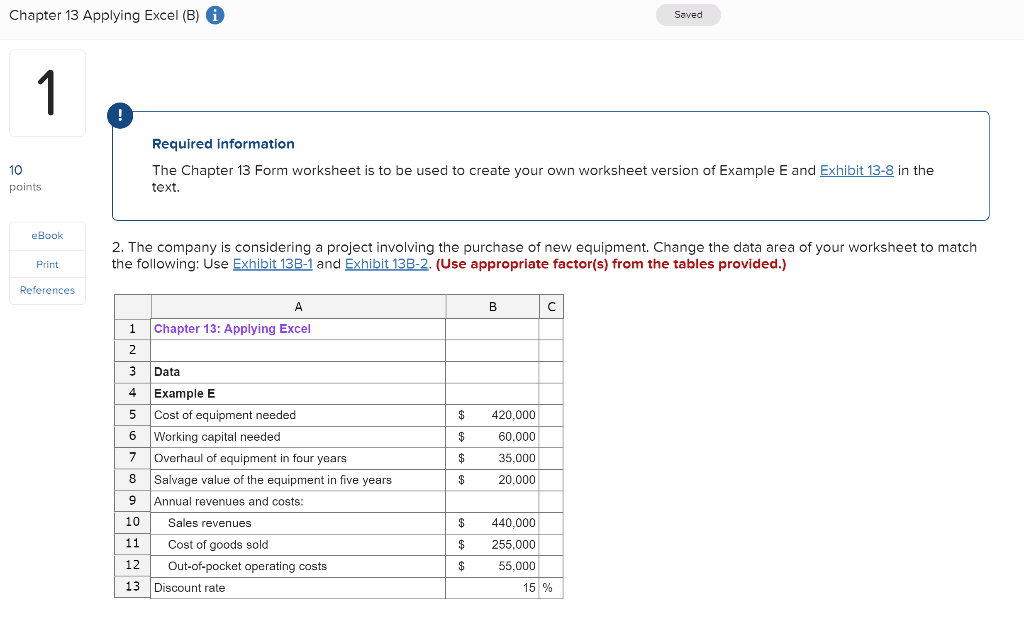Click the 10 points label
The image size is (1024, 630).
pos(16,170)
